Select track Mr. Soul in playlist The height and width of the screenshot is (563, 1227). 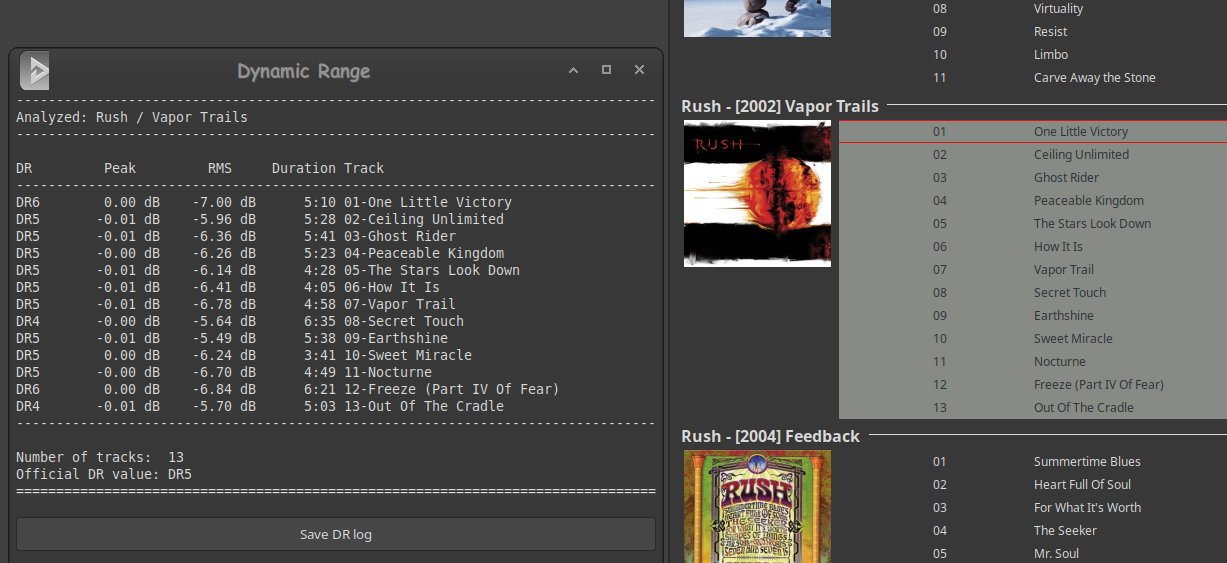coord(1033,553)
